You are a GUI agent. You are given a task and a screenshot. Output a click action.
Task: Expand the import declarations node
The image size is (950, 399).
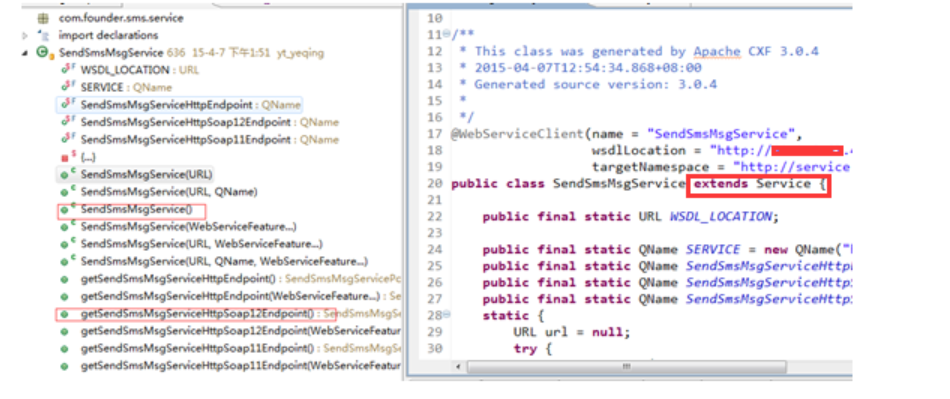tap(25, 36)
